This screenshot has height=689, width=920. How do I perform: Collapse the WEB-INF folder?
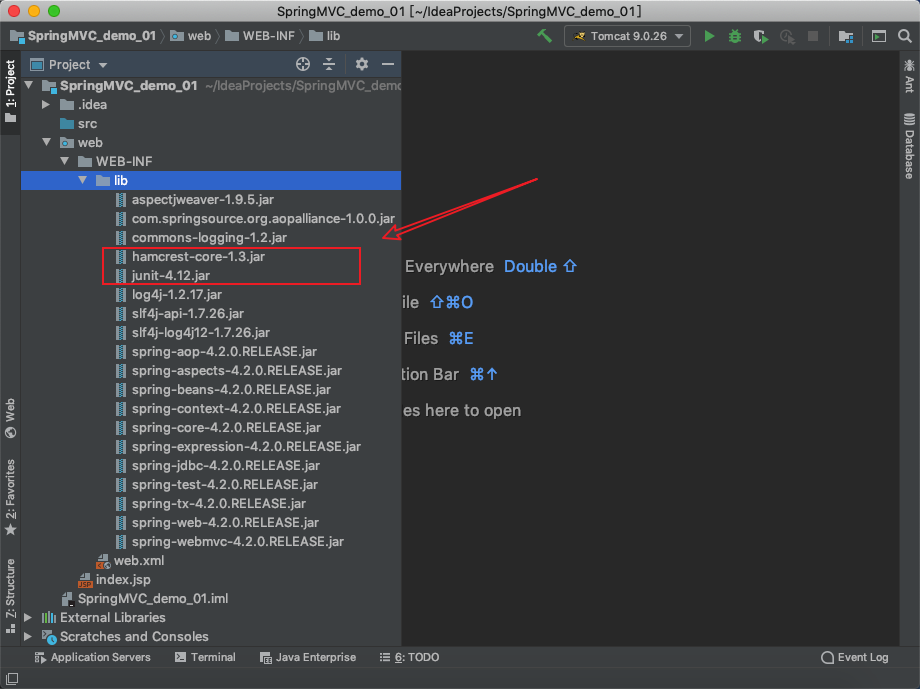pos(65,161)
